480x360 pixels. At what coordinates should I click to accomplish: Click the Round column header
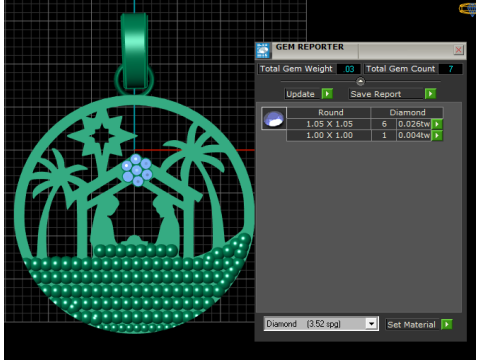329,112
